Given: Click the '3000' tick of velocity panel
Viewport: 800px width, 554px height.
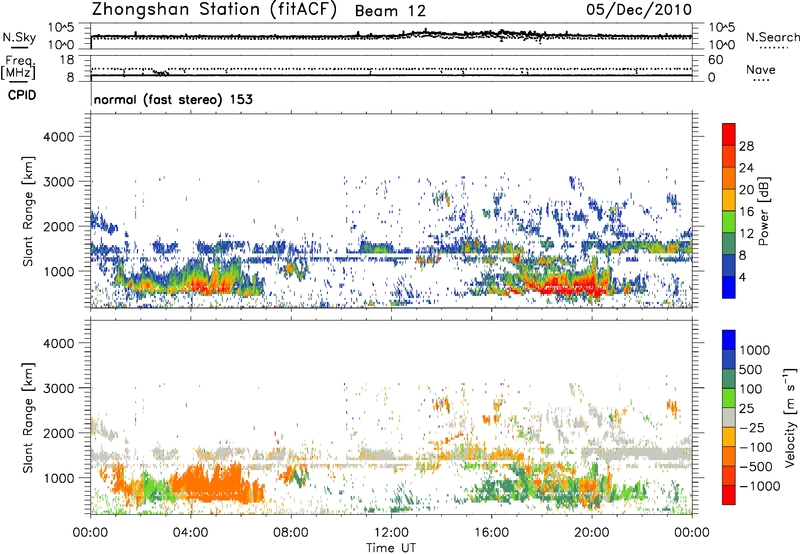Looking at the screenshot, I should point(59,388).
